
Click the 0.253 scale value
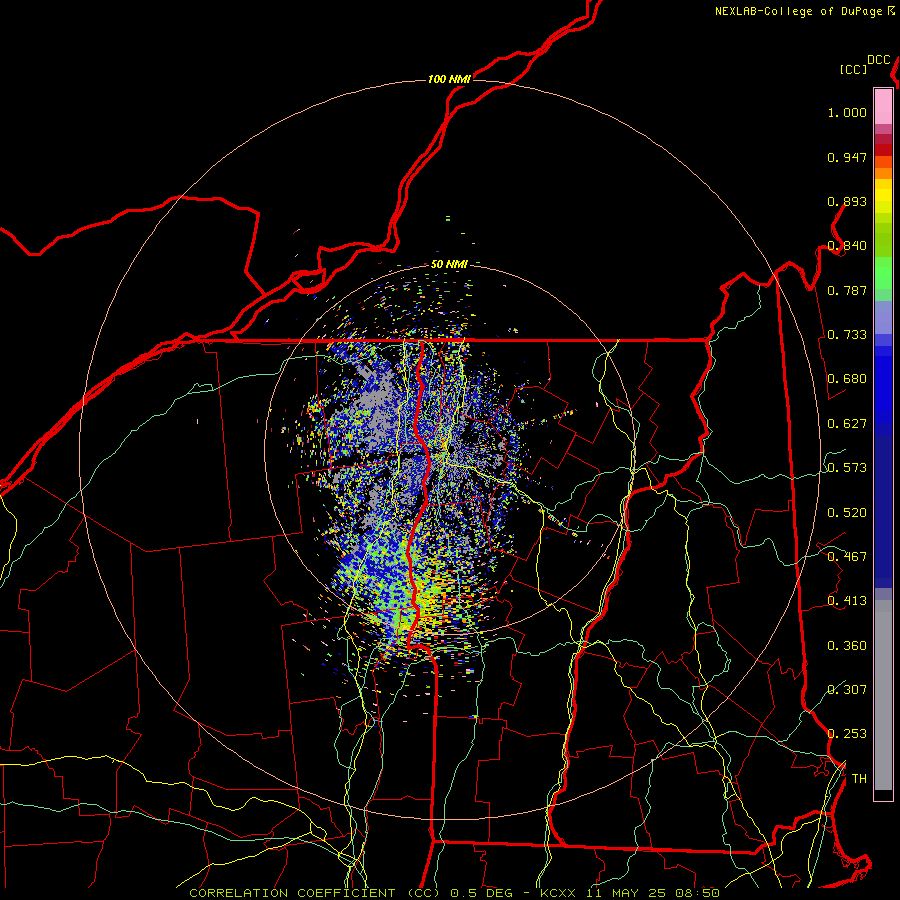tap(847, 734)
